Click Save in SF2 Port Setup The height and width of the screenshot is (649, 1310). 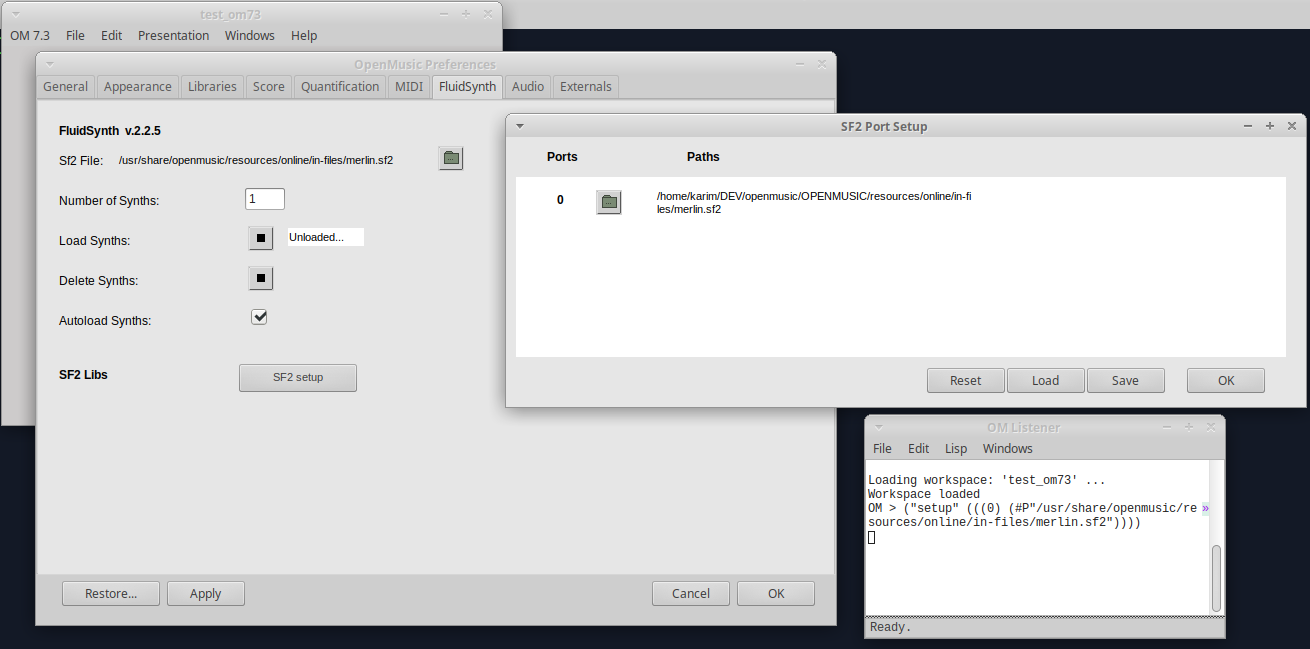click(x=1125, y=381)
